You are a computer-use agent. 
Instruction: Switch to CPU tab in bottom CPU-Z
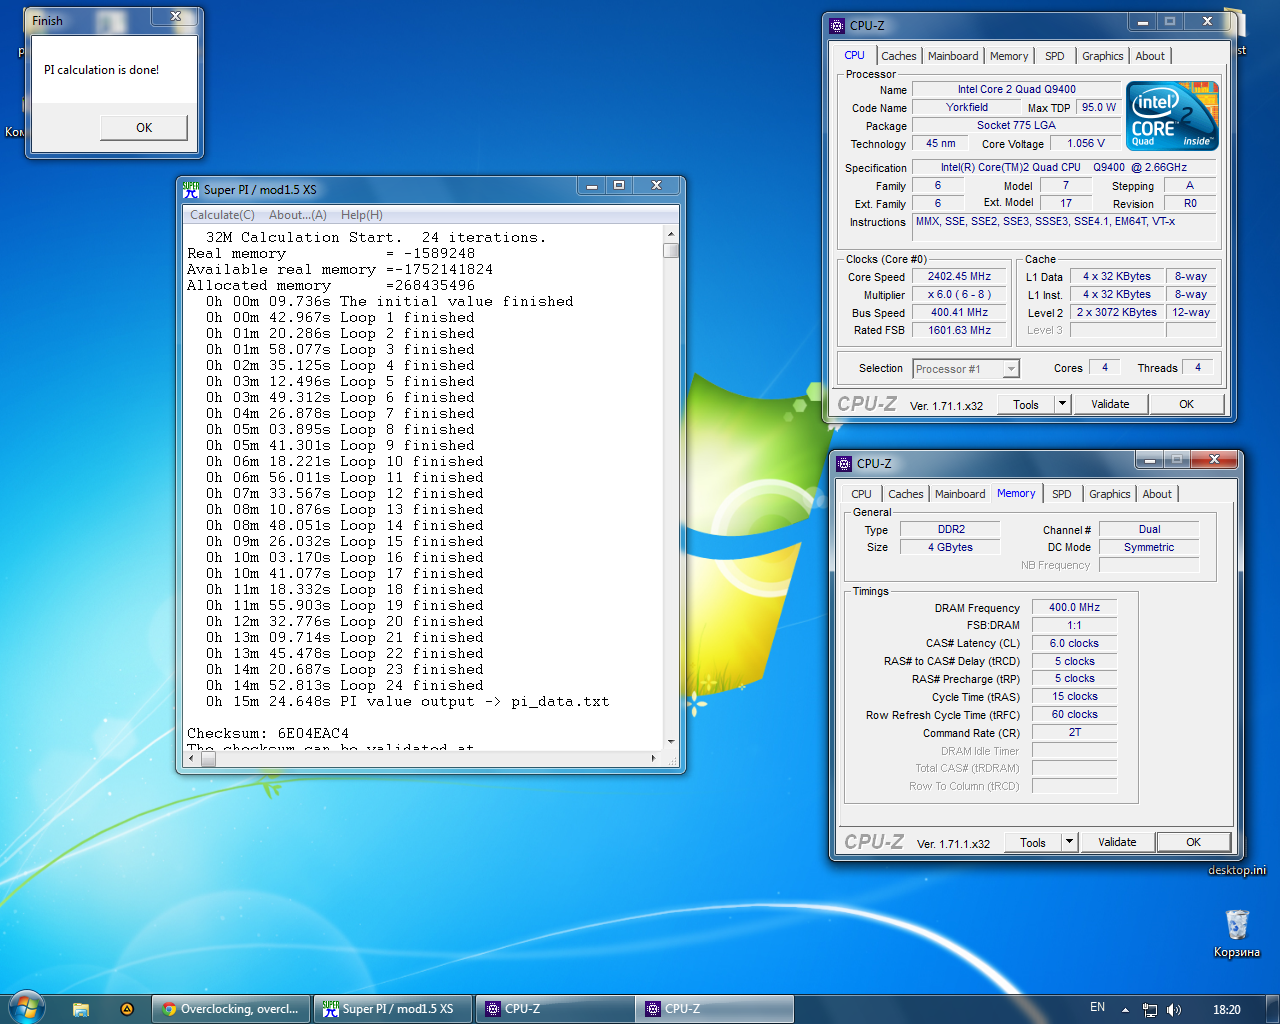point(862,494)
